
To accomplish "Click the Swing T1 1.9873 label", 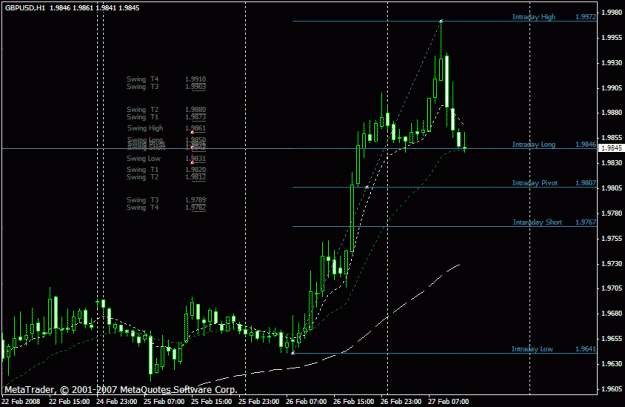I will pyautogui.click(x=166, y=117).
